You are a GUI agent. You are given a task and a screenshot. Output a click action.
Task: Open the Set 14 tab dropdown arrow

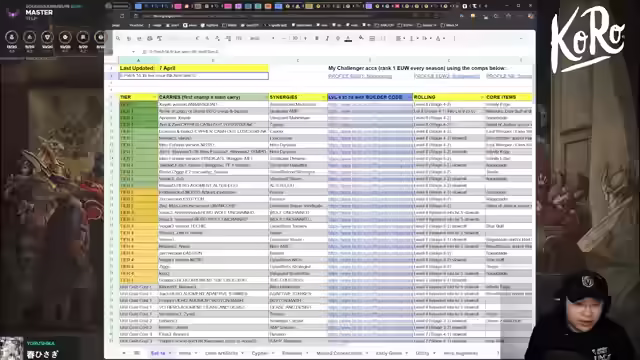pyautogui.click(x=170, y=353)
